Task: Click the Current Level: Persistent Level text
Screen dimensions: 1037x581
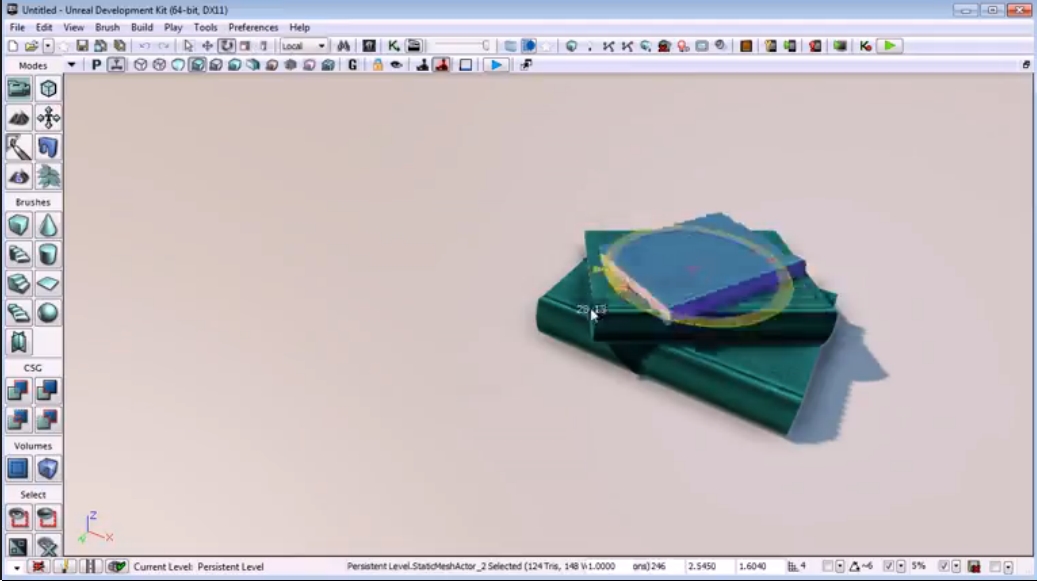Action: (x=198, y=566)
